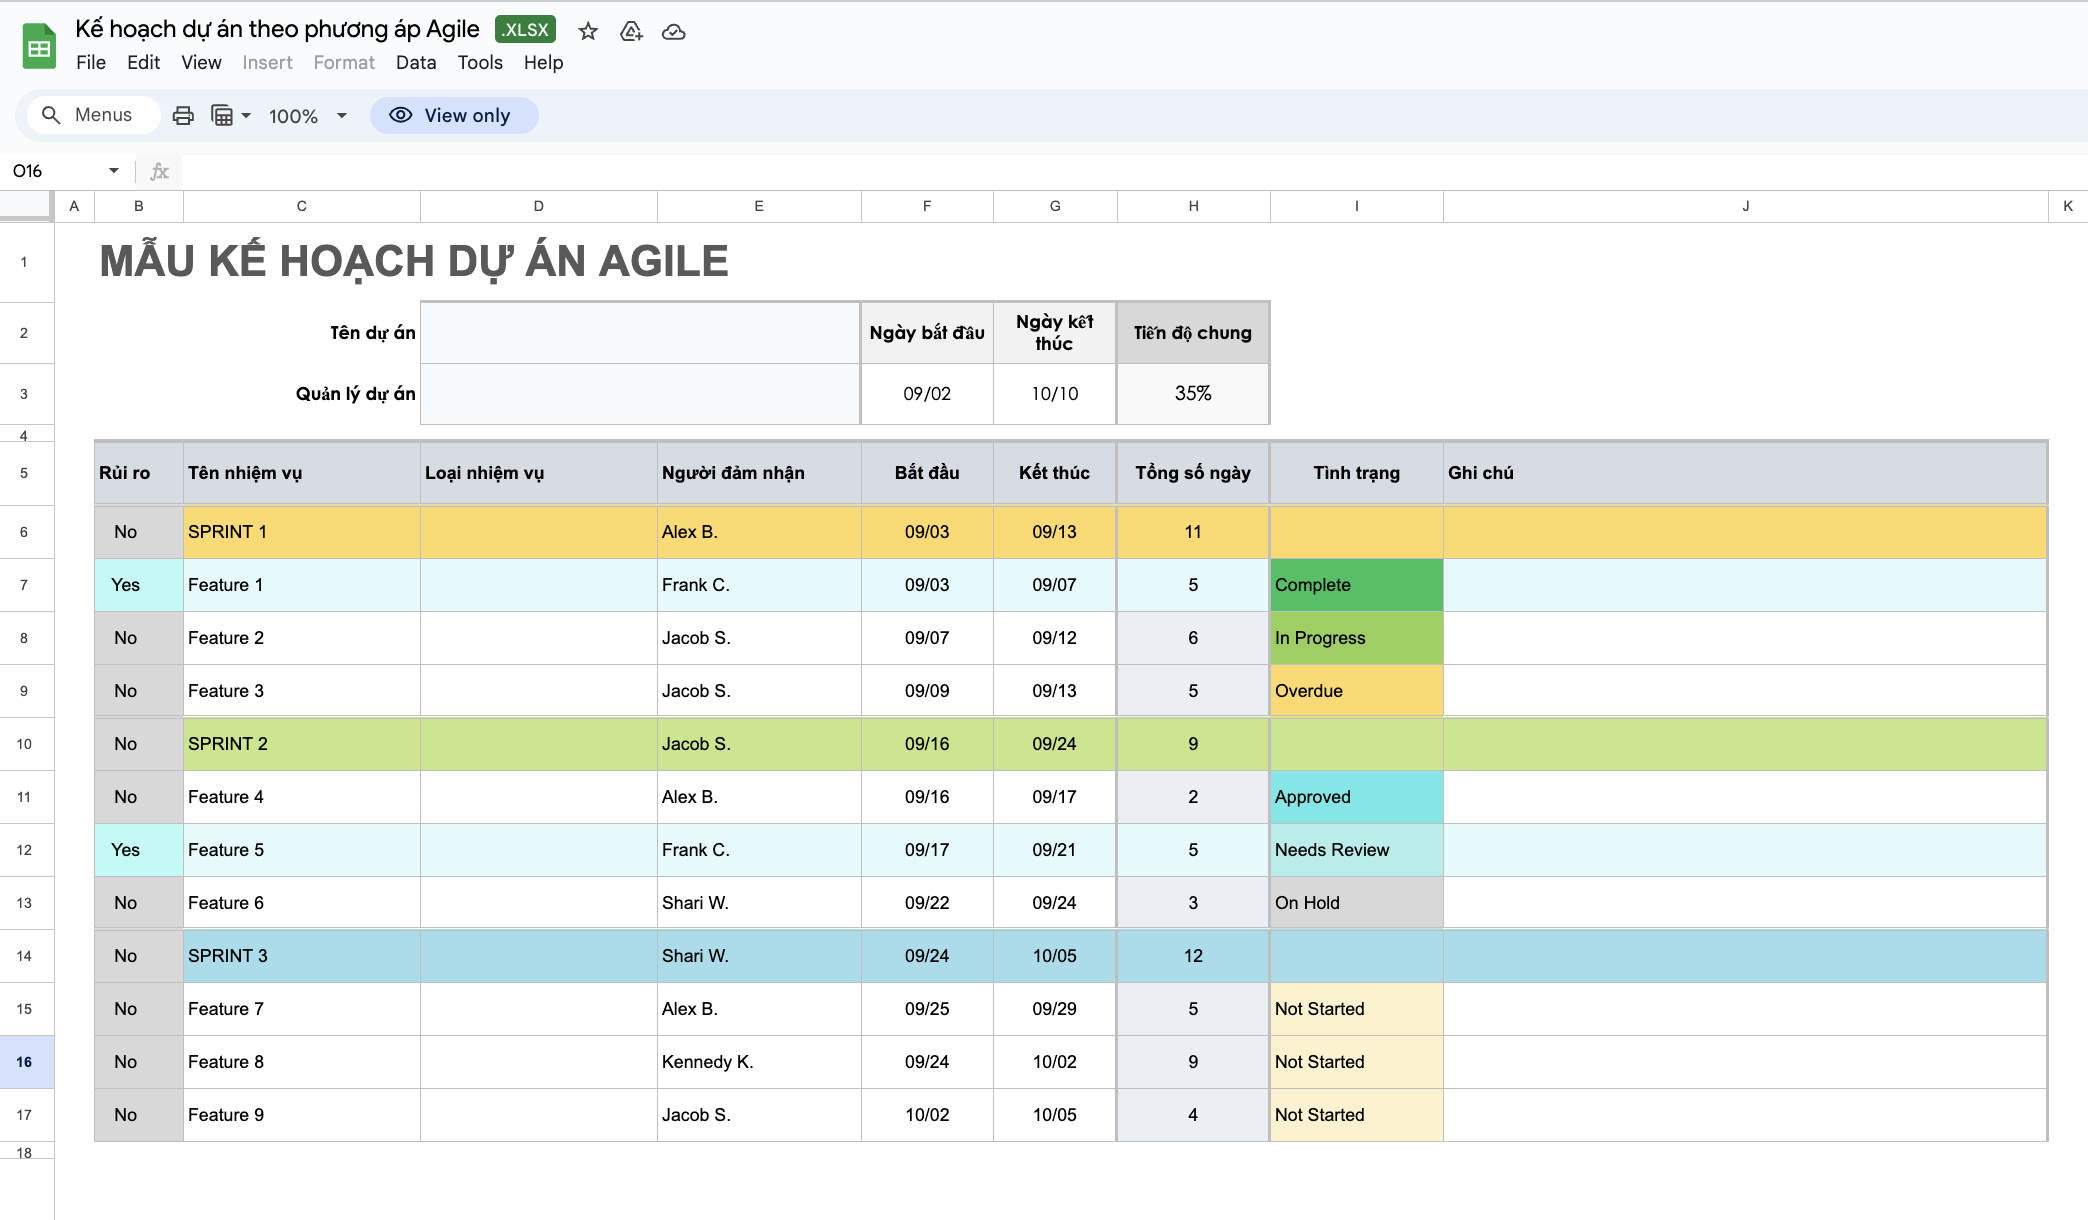Check the cloud save status icon
2088x1220 pixels.
click(674, 32)
